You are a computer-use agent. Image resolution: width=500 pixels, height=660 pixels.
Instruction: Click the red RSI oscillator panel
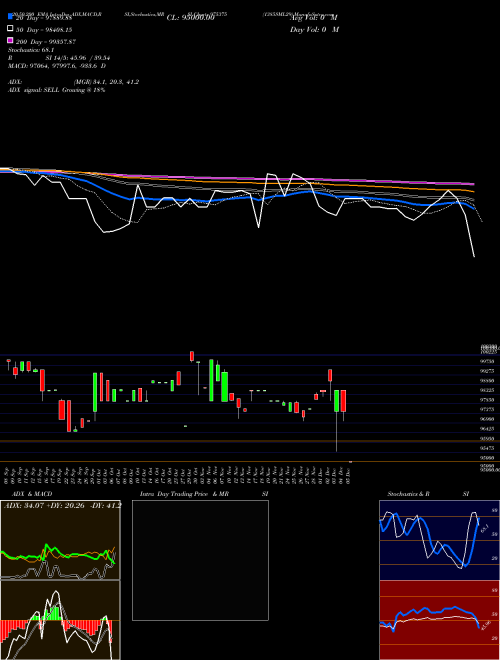[439, 620]
